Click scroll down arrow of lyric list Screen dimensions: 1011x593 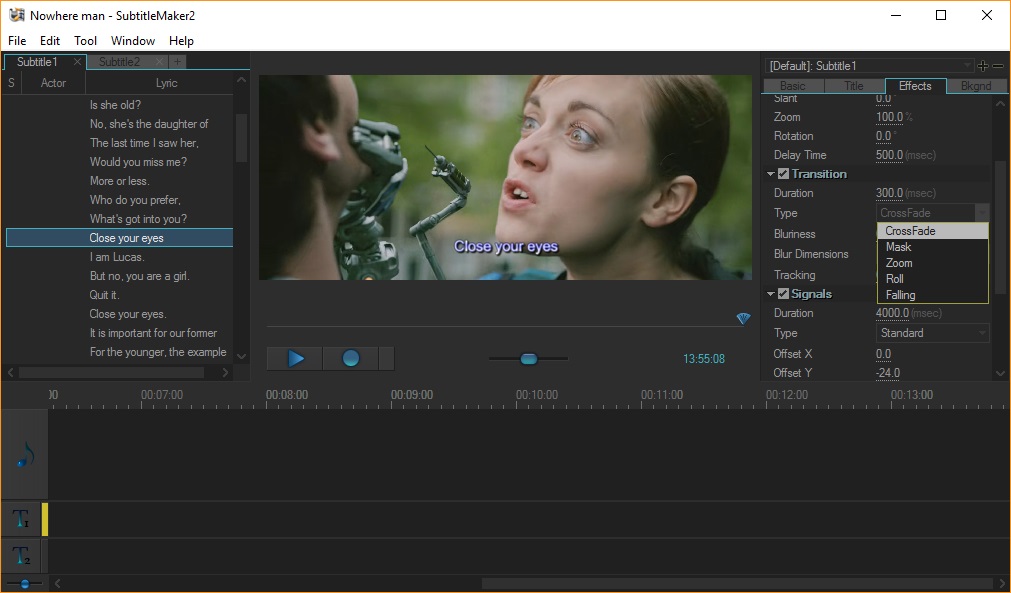(242, 356)
